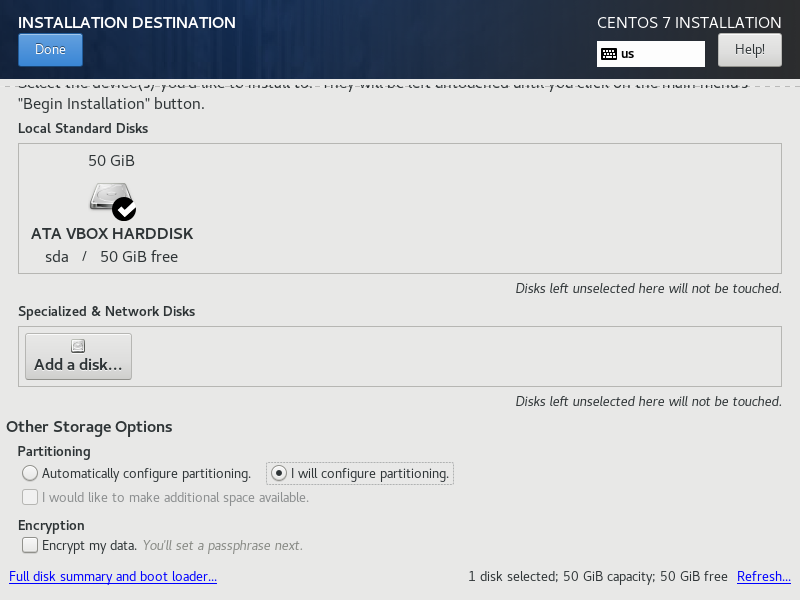Click the small disk icon on Add a disk
The width and height of the screenshot is (800, 600).
(78, 346)
